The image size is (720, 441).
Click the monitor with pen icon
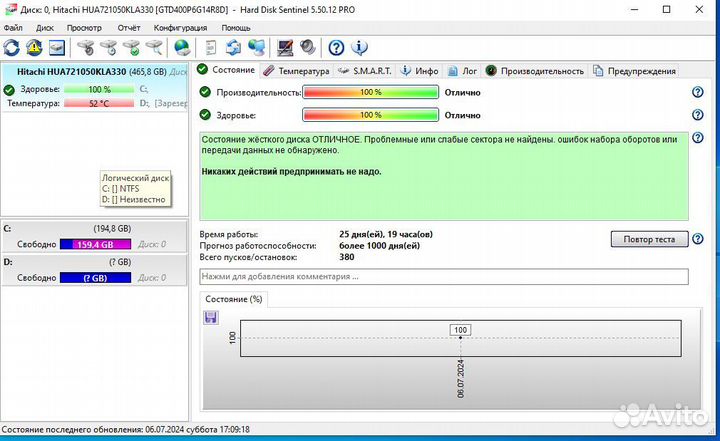tap(285, 47)
